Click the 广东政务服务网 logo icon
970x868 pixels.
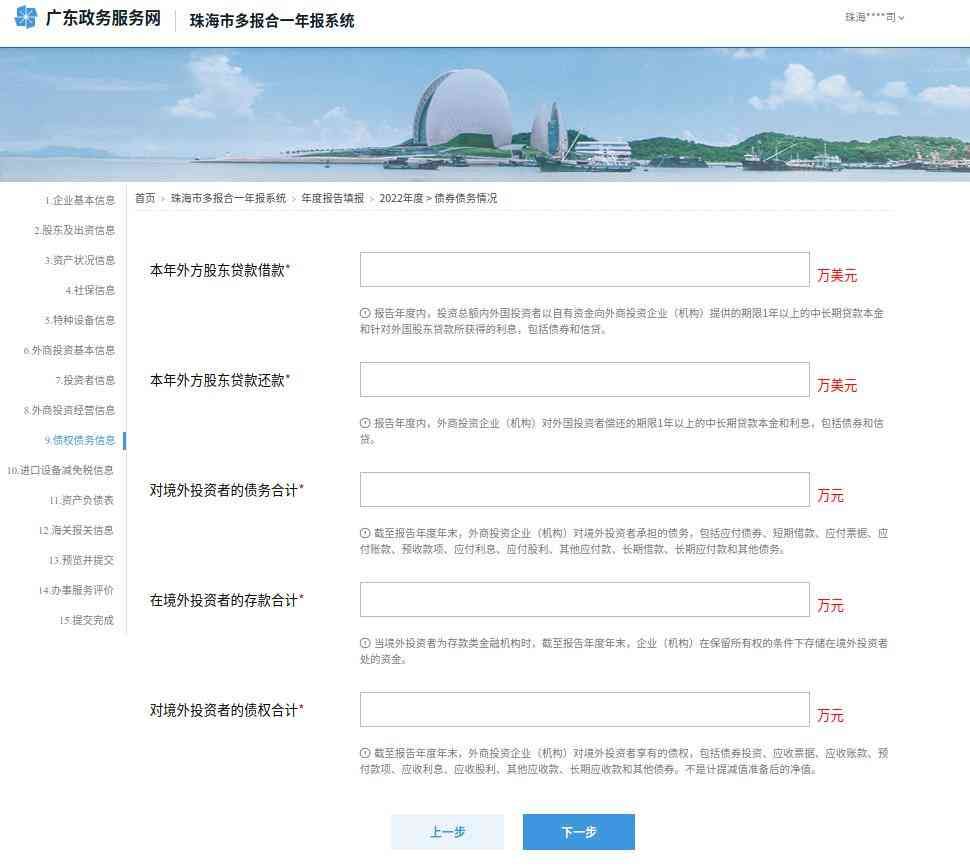click(26, 18)
